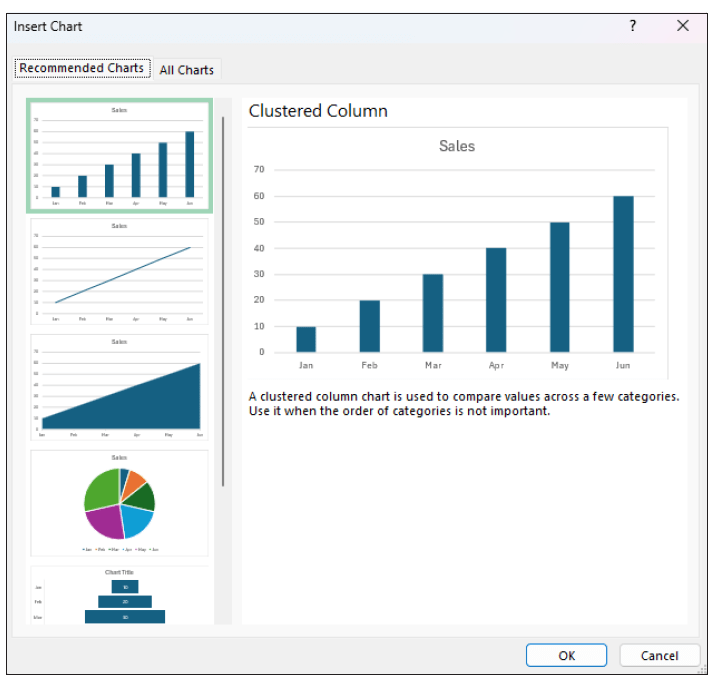The height and width of the screenshot is (696, 711).
Task: Click the Clustered Column heading text
Action: click(318, 111)
